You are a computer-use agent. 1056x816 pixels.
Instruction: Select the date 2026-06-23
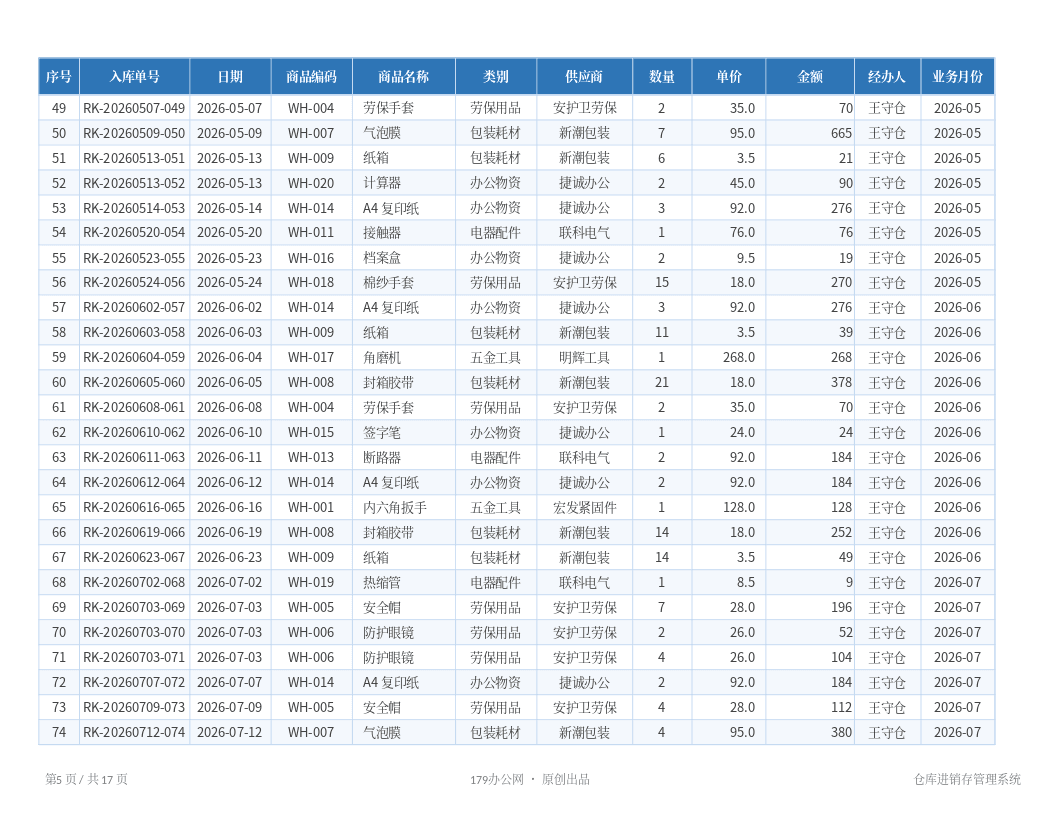[x=230, y=557]
